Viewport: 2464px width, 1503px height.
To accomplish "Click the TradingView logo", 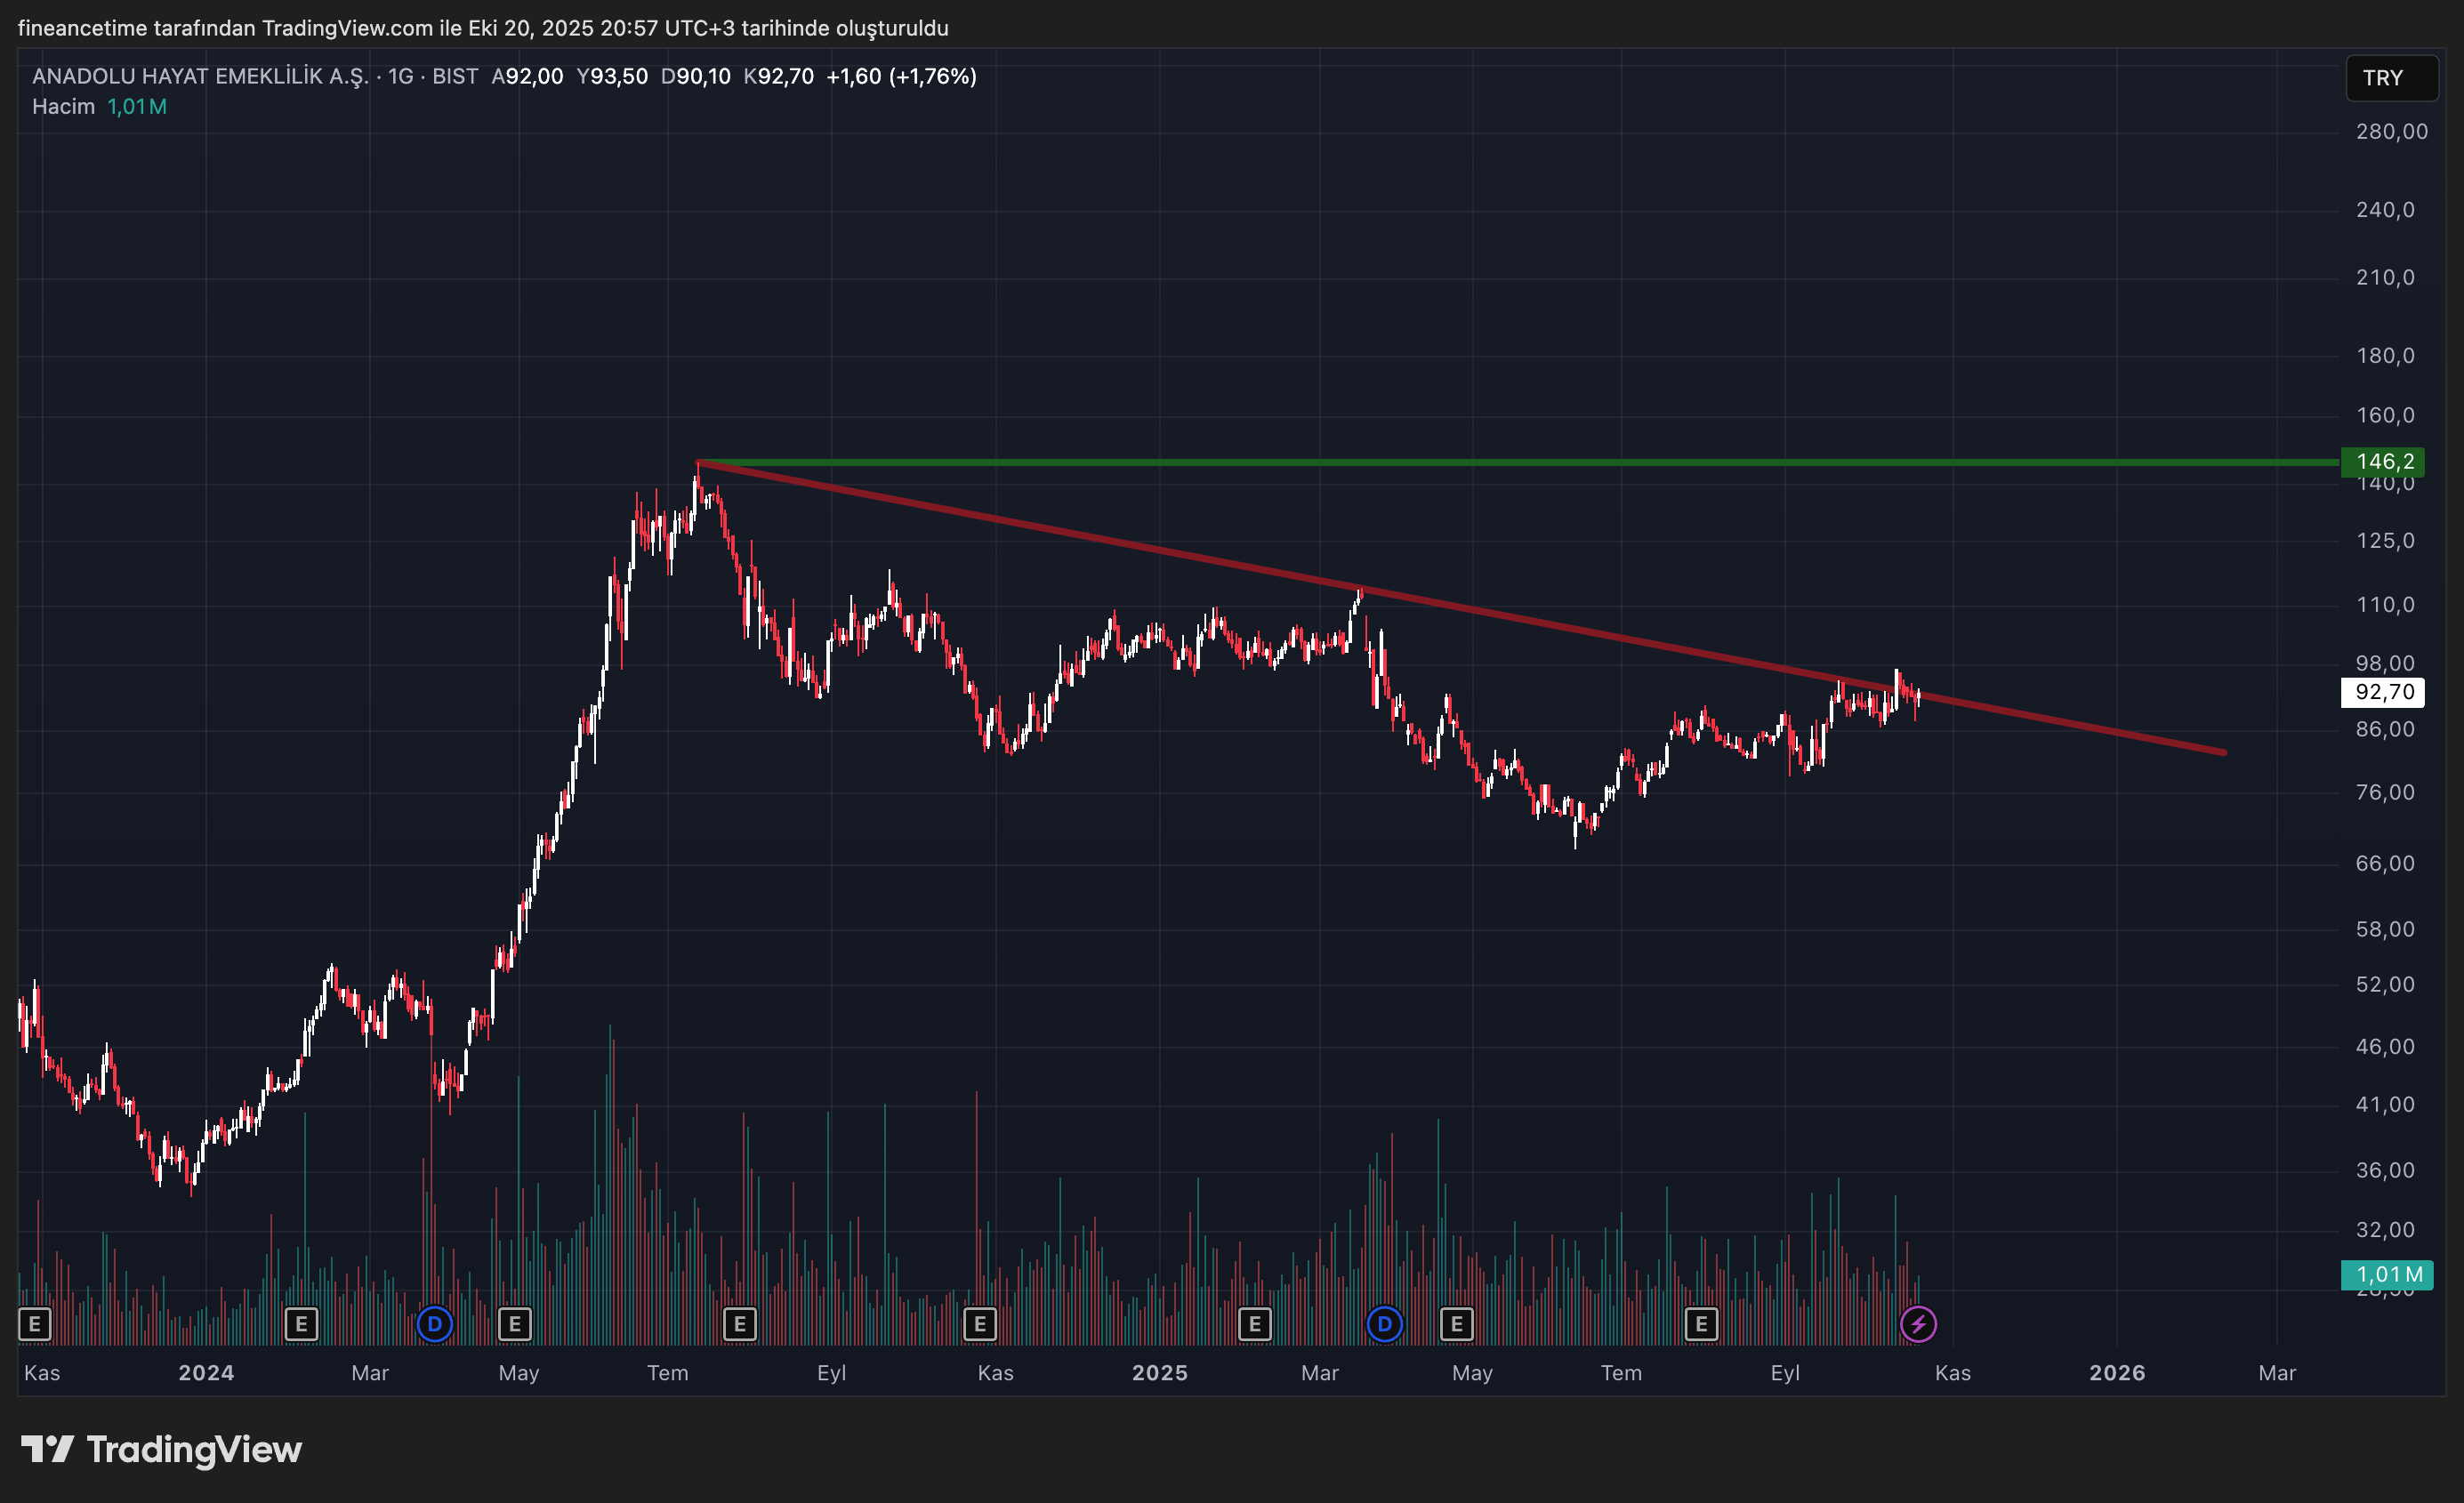I will pyautogui.click(x=162, y=1449).
